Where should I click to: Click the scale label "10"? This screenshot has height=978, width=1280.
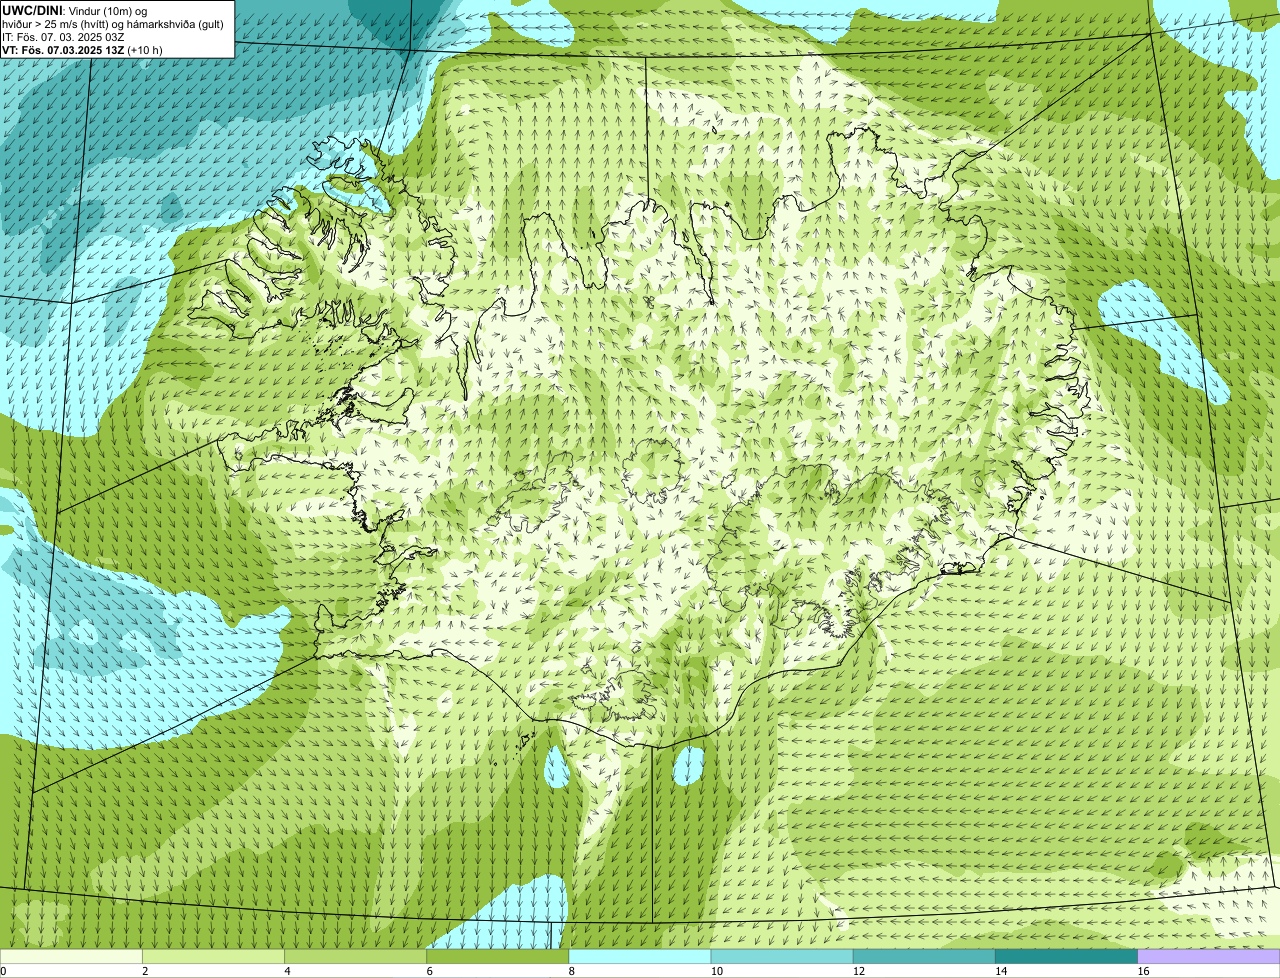[717, 971]
